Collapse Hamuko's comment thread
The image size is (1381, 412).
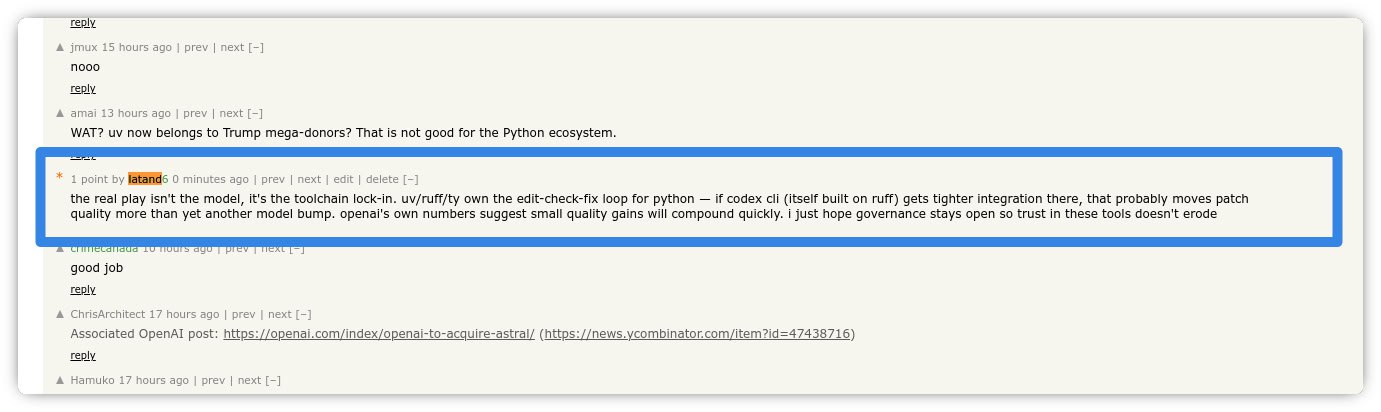[x=273, y=380]
